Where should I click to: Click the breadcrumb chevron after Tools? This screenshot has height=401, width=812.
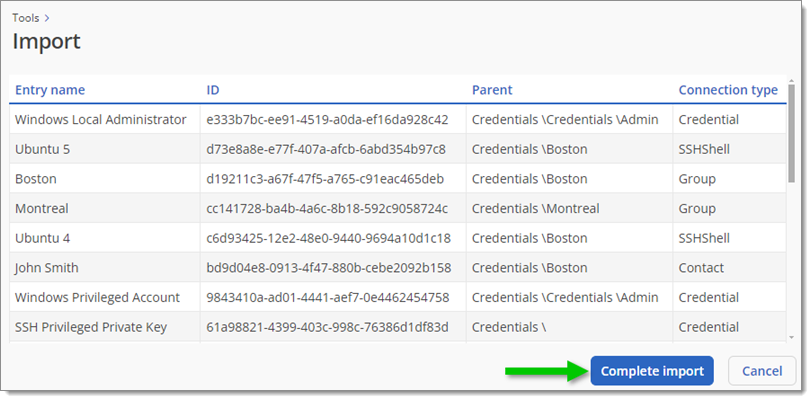point(47,18)
